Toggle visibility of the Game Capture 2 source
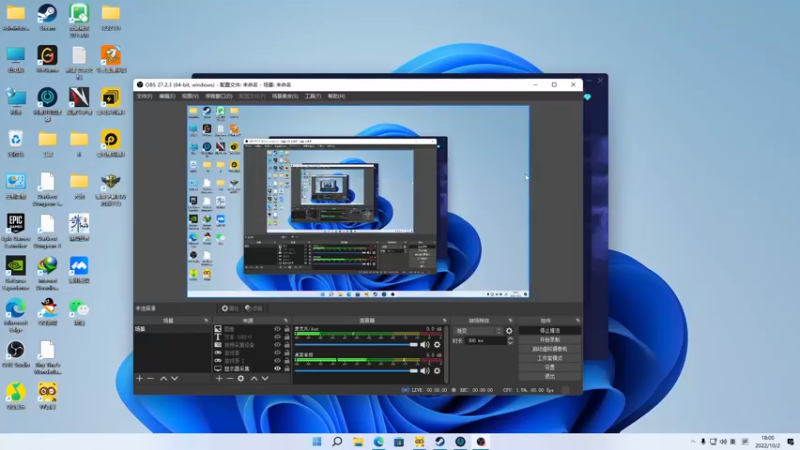 [x=278, y=361]
